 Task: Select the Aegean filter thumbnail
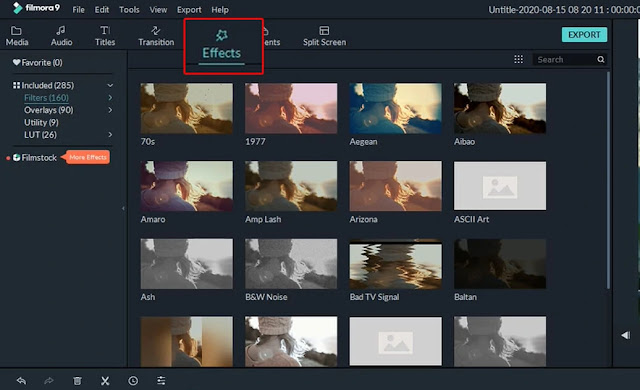click(x=396, y=109)
